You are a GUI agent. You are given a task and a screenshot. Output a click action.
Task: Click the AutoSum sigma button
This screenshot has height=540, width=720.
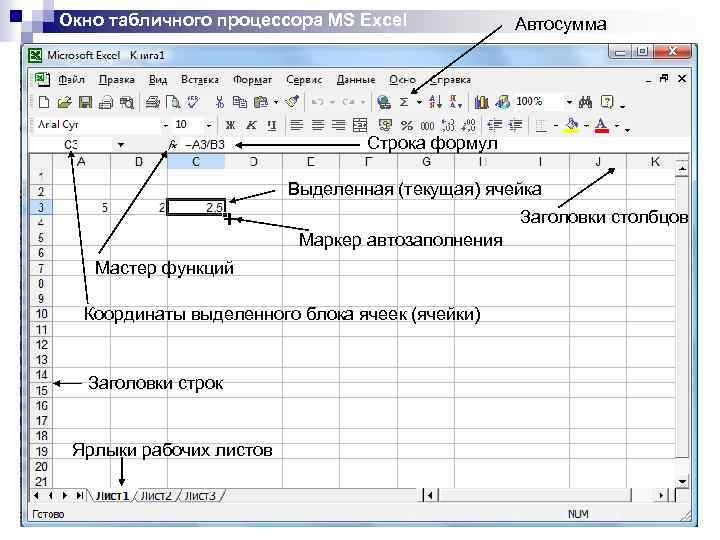[x=404, y=102]
